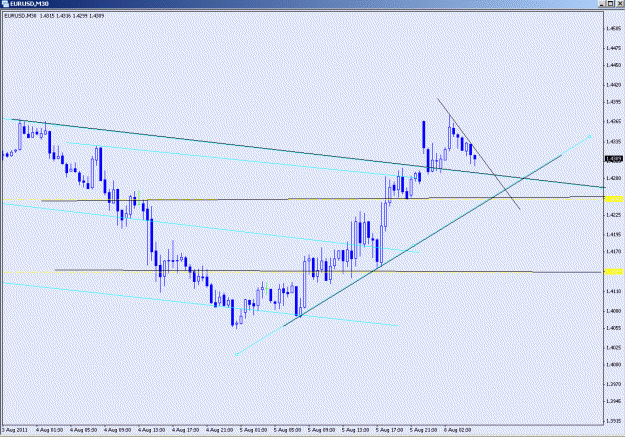
Task: Click the 1.4365 price axis label
Action: (613, 121)
